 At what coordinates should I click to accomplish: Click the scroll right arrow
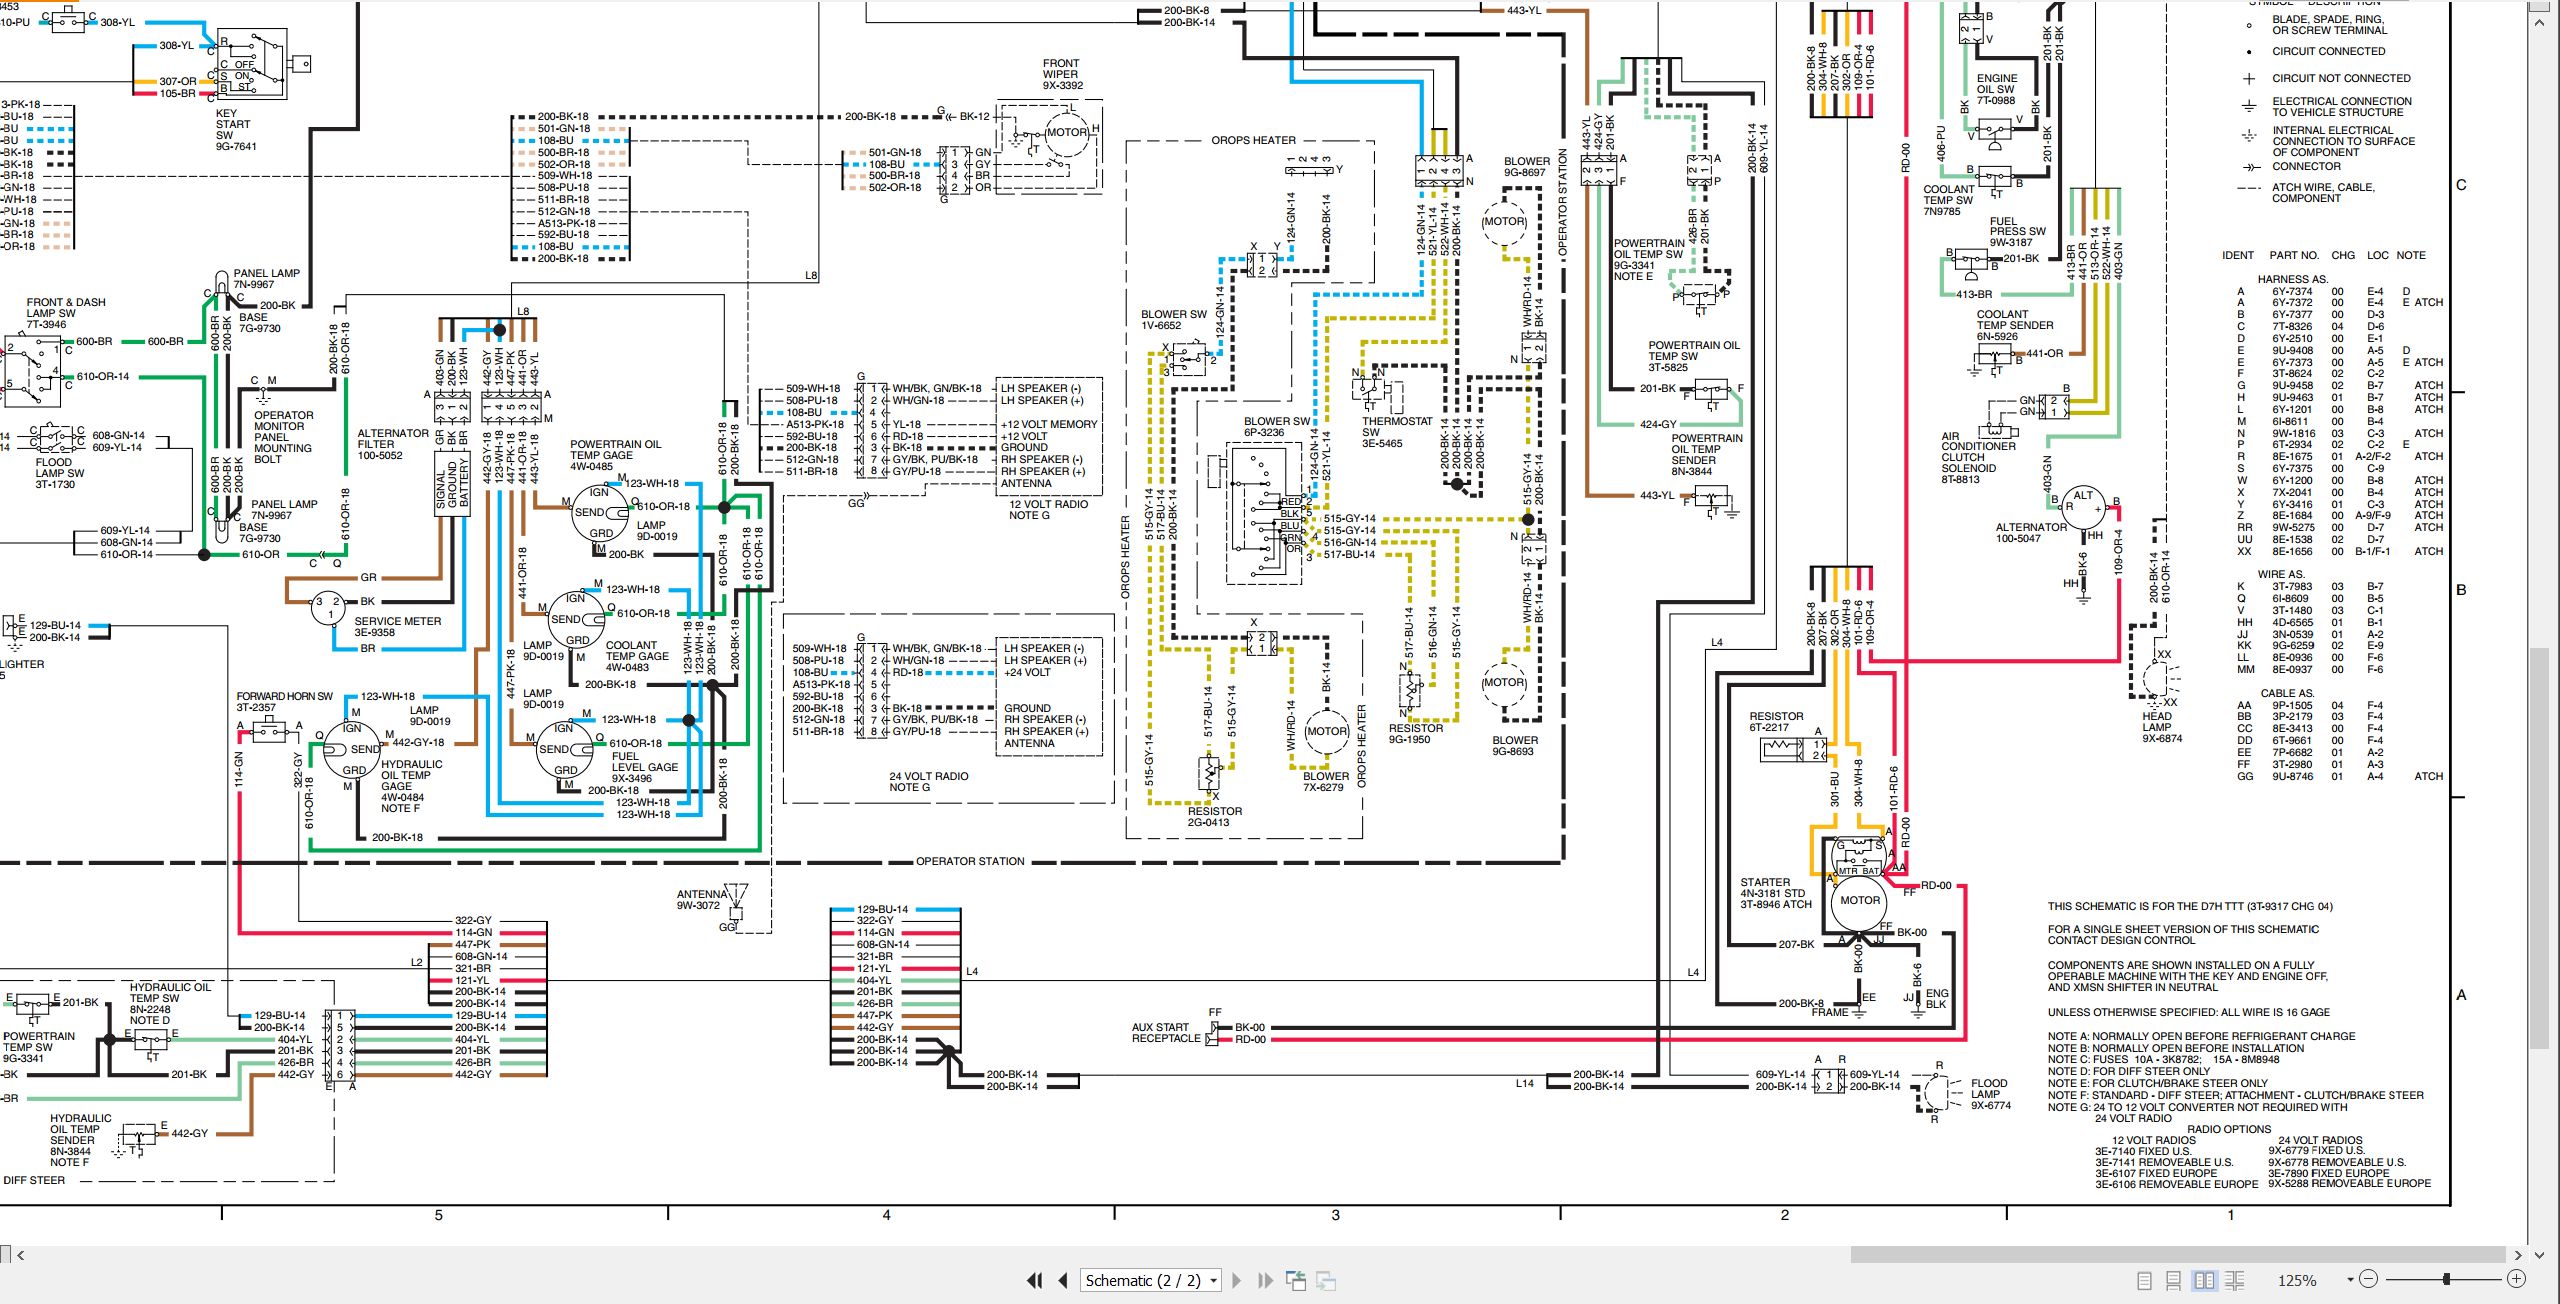point(2518,1254)
